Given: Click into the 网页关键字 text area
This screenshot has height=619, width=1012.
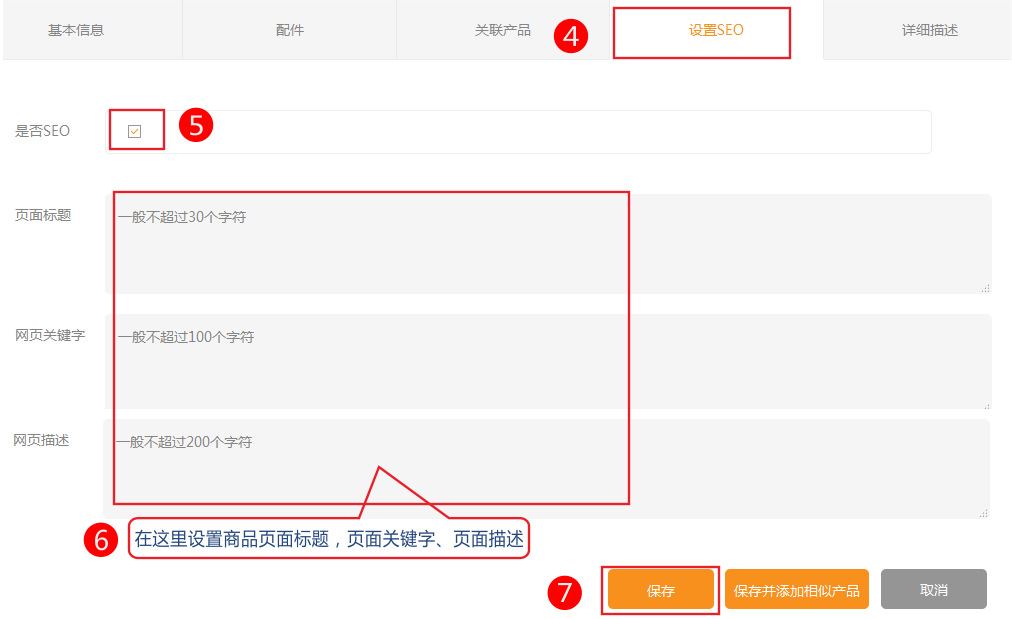Looking at the screenshot, I should (x=548, y=361).
